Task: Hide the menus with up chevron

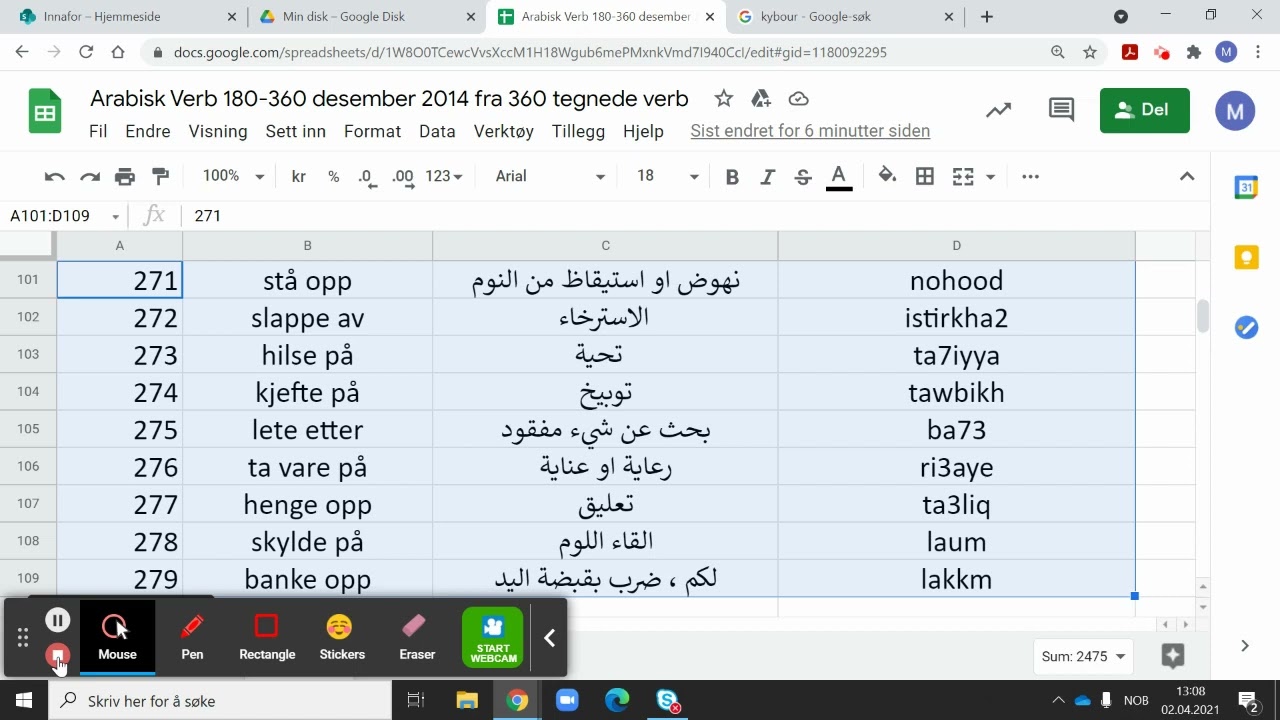Action: point(1187,177)
